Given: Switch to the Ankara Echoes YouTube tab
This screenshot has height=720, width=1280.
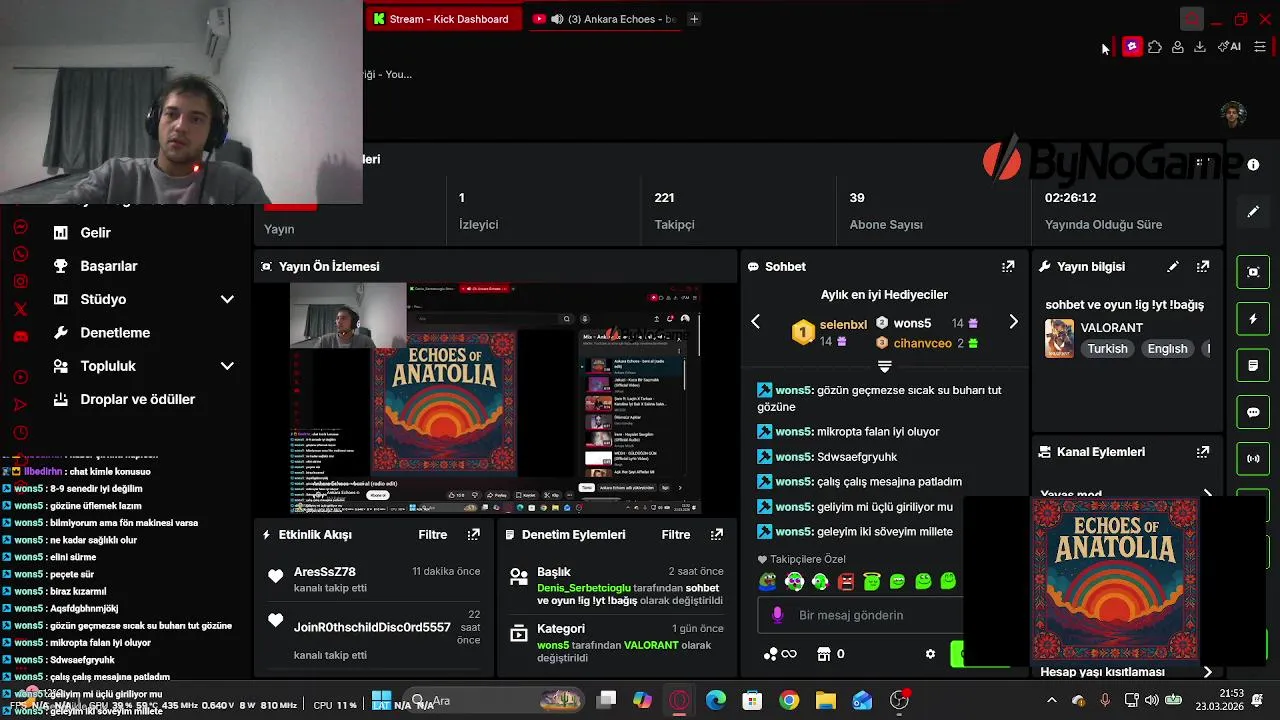Looking at the screenshot, I should pos(605,18).
